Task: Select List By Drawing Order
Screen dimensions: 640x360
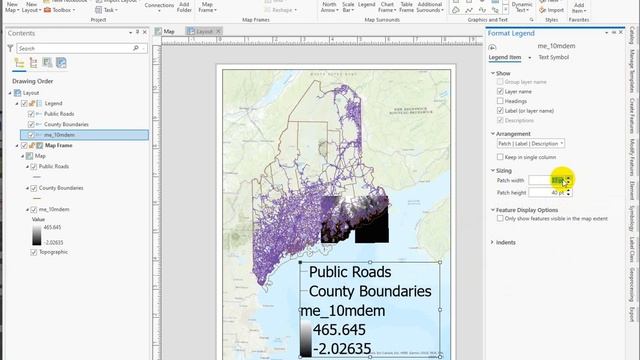Action: pos(19,63)
